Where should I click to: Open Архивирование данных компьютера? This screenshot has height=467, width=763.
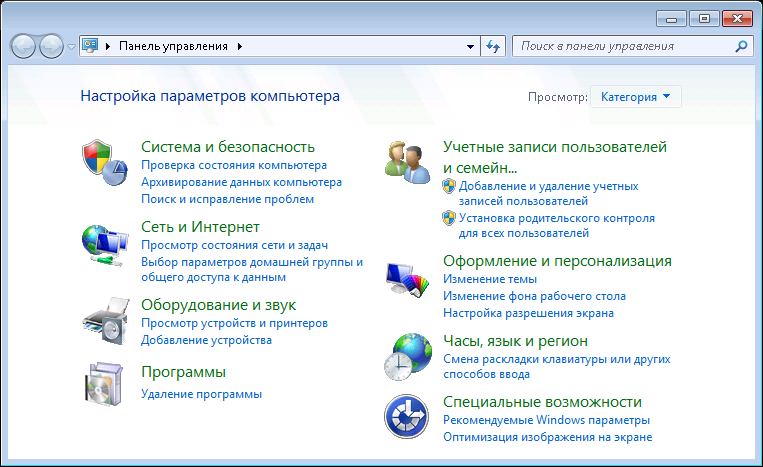pos(241,182)
